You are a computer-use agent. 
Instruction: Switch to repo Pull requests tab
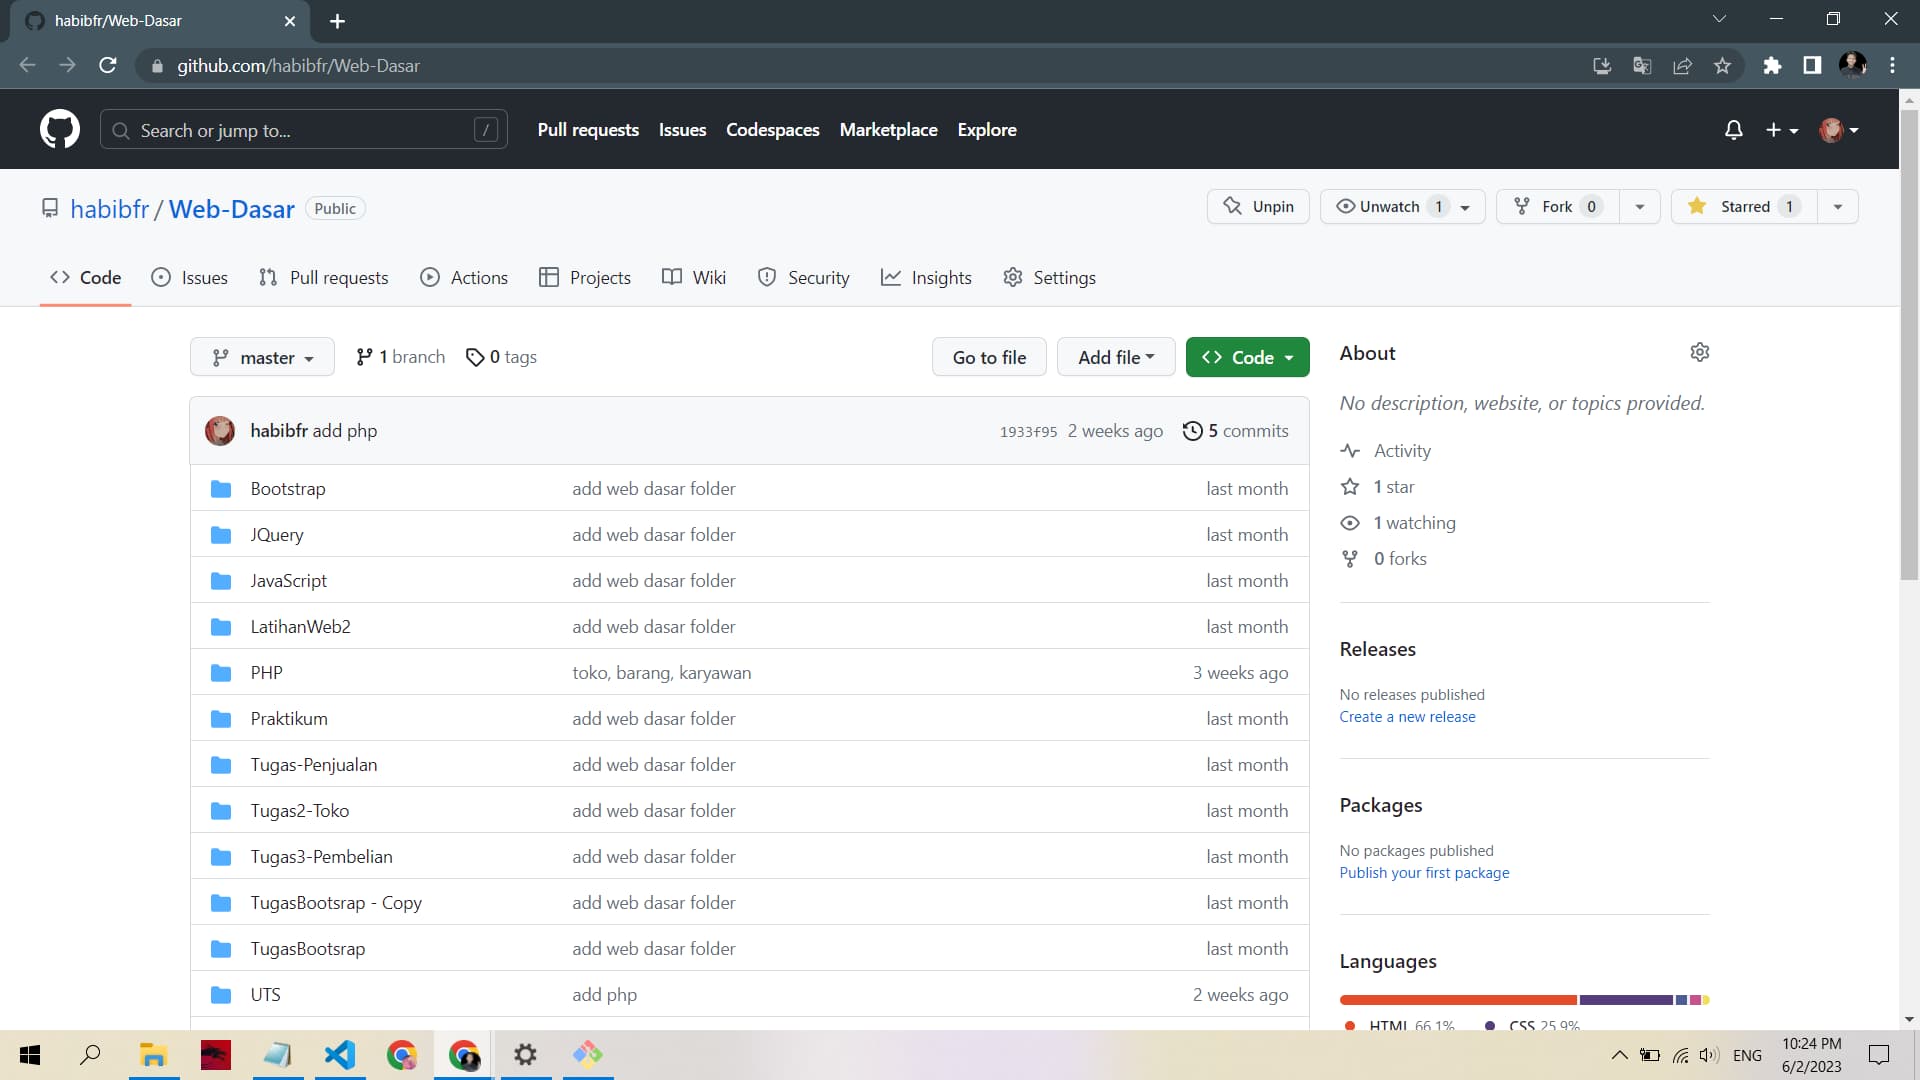(x=323, y=278)
